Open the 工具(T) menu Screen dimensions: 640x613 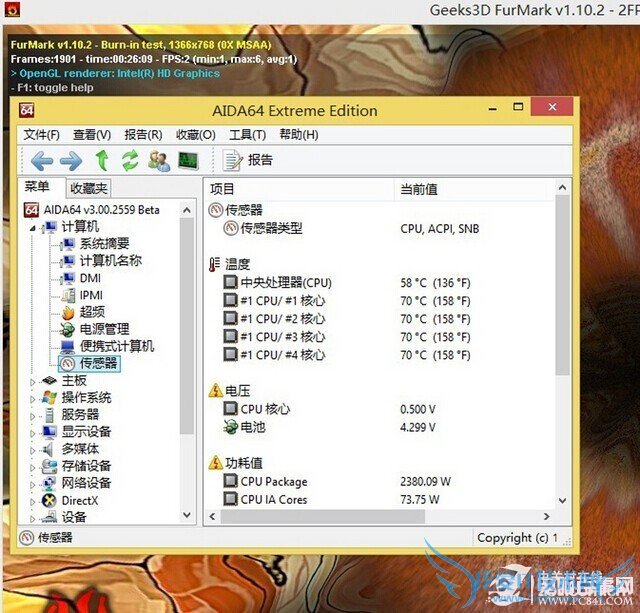tap(247, 135)
